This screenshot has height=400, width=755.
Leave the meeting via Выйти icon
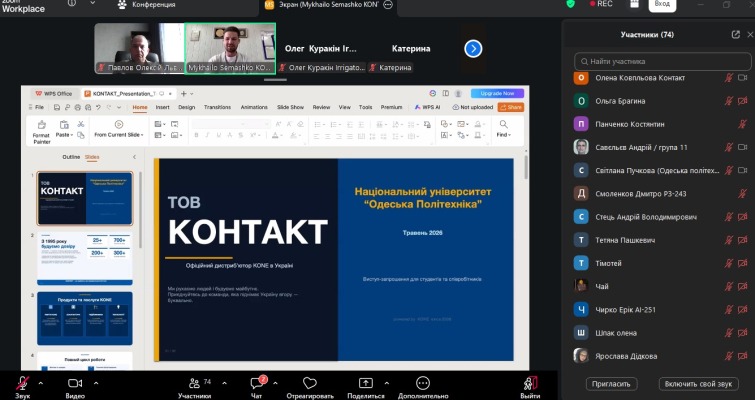[x=530, y=383]
